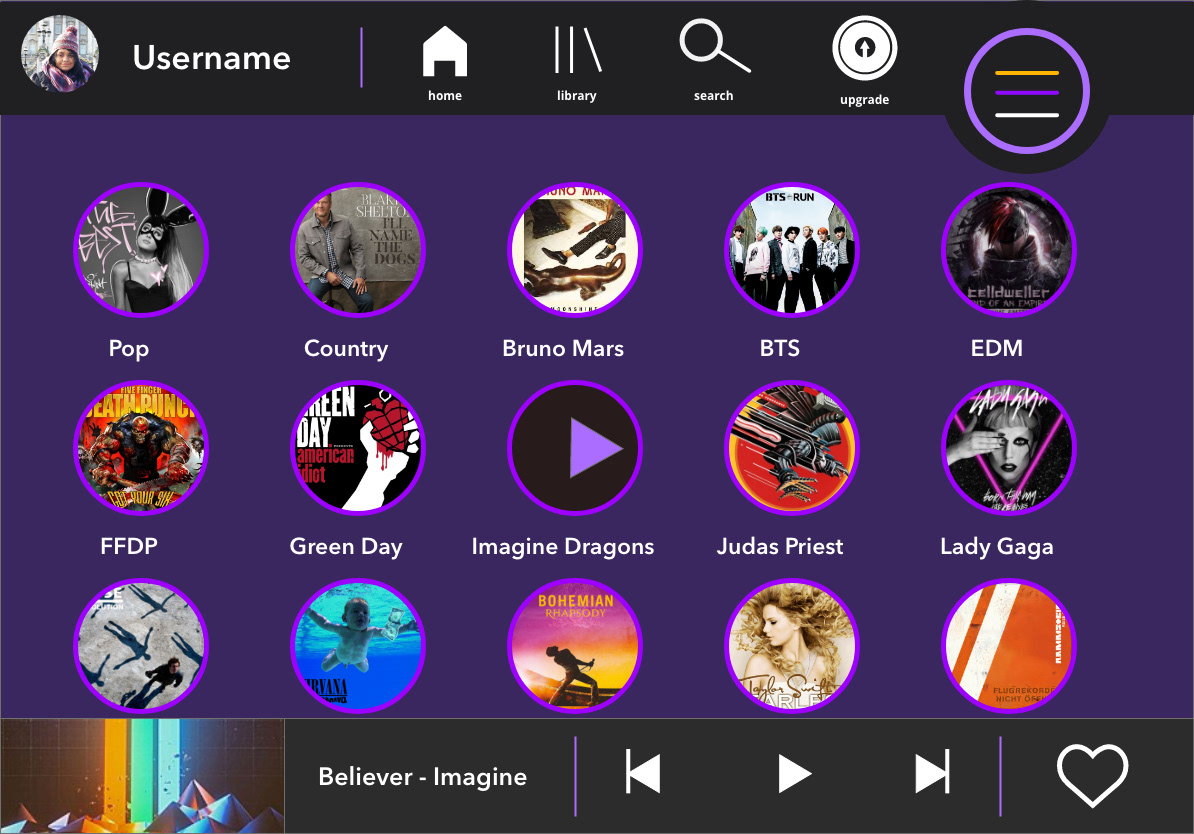Open the FFDP album cover
The height and width of the screenshot is (834, 1194).
click(141, 448)
